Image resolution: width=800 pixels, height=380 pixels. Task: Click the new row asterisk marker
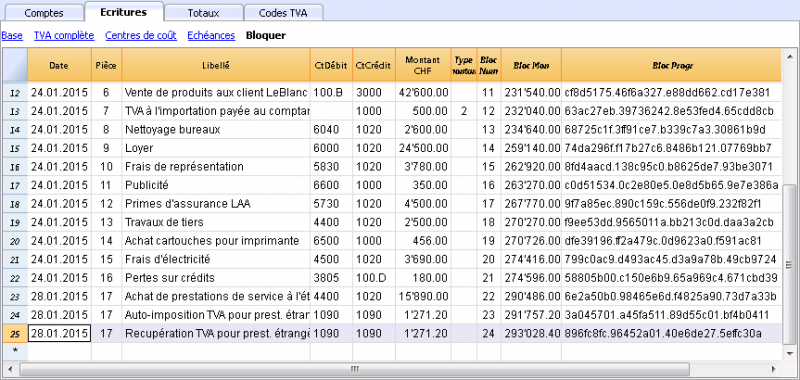click(x=15, y=350)
